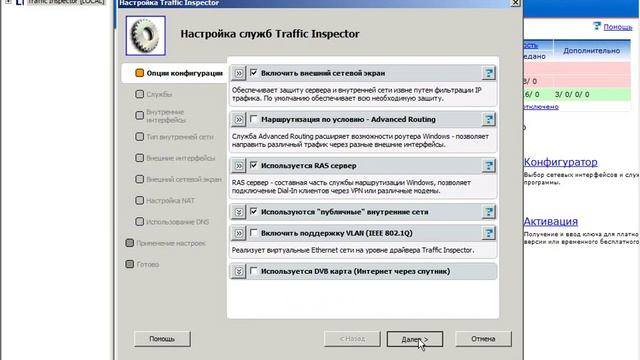Uncheck the RAS server checkbox
The height and width of the screenshot is (360, 640).
pyautogui.click(x=253, y=165)
